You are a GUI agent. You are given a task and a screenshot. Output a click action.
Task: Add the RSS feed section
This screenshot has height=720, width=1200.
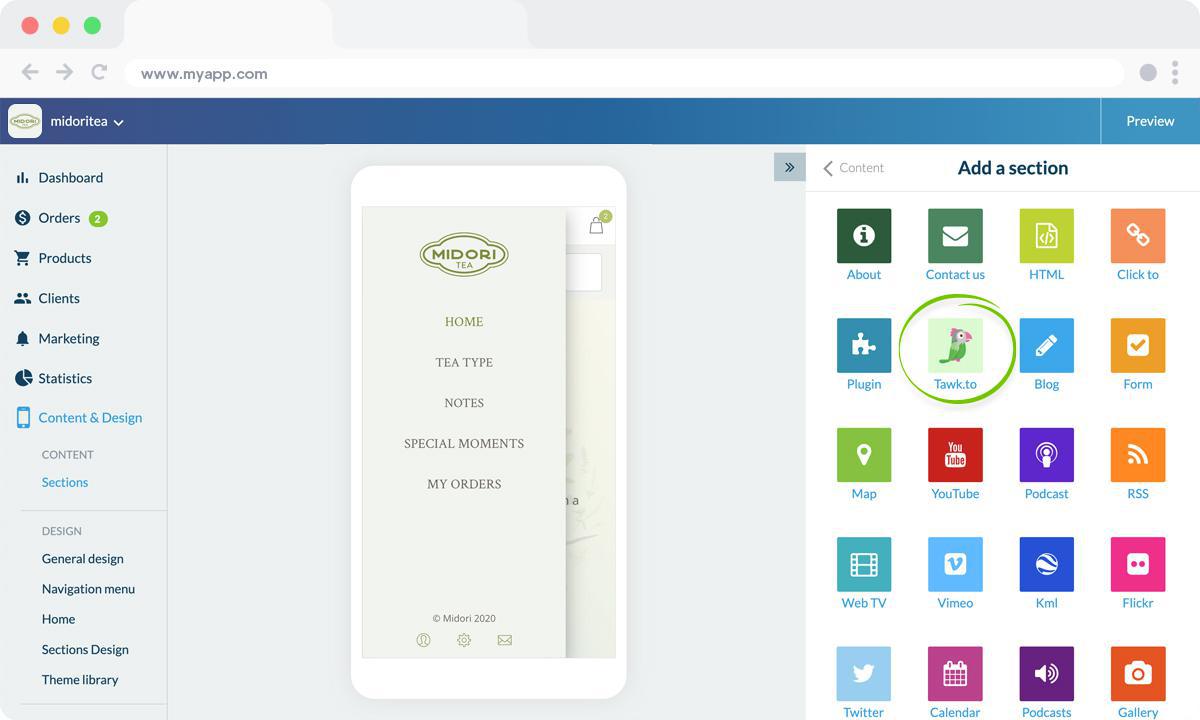tap(1137, 455)
